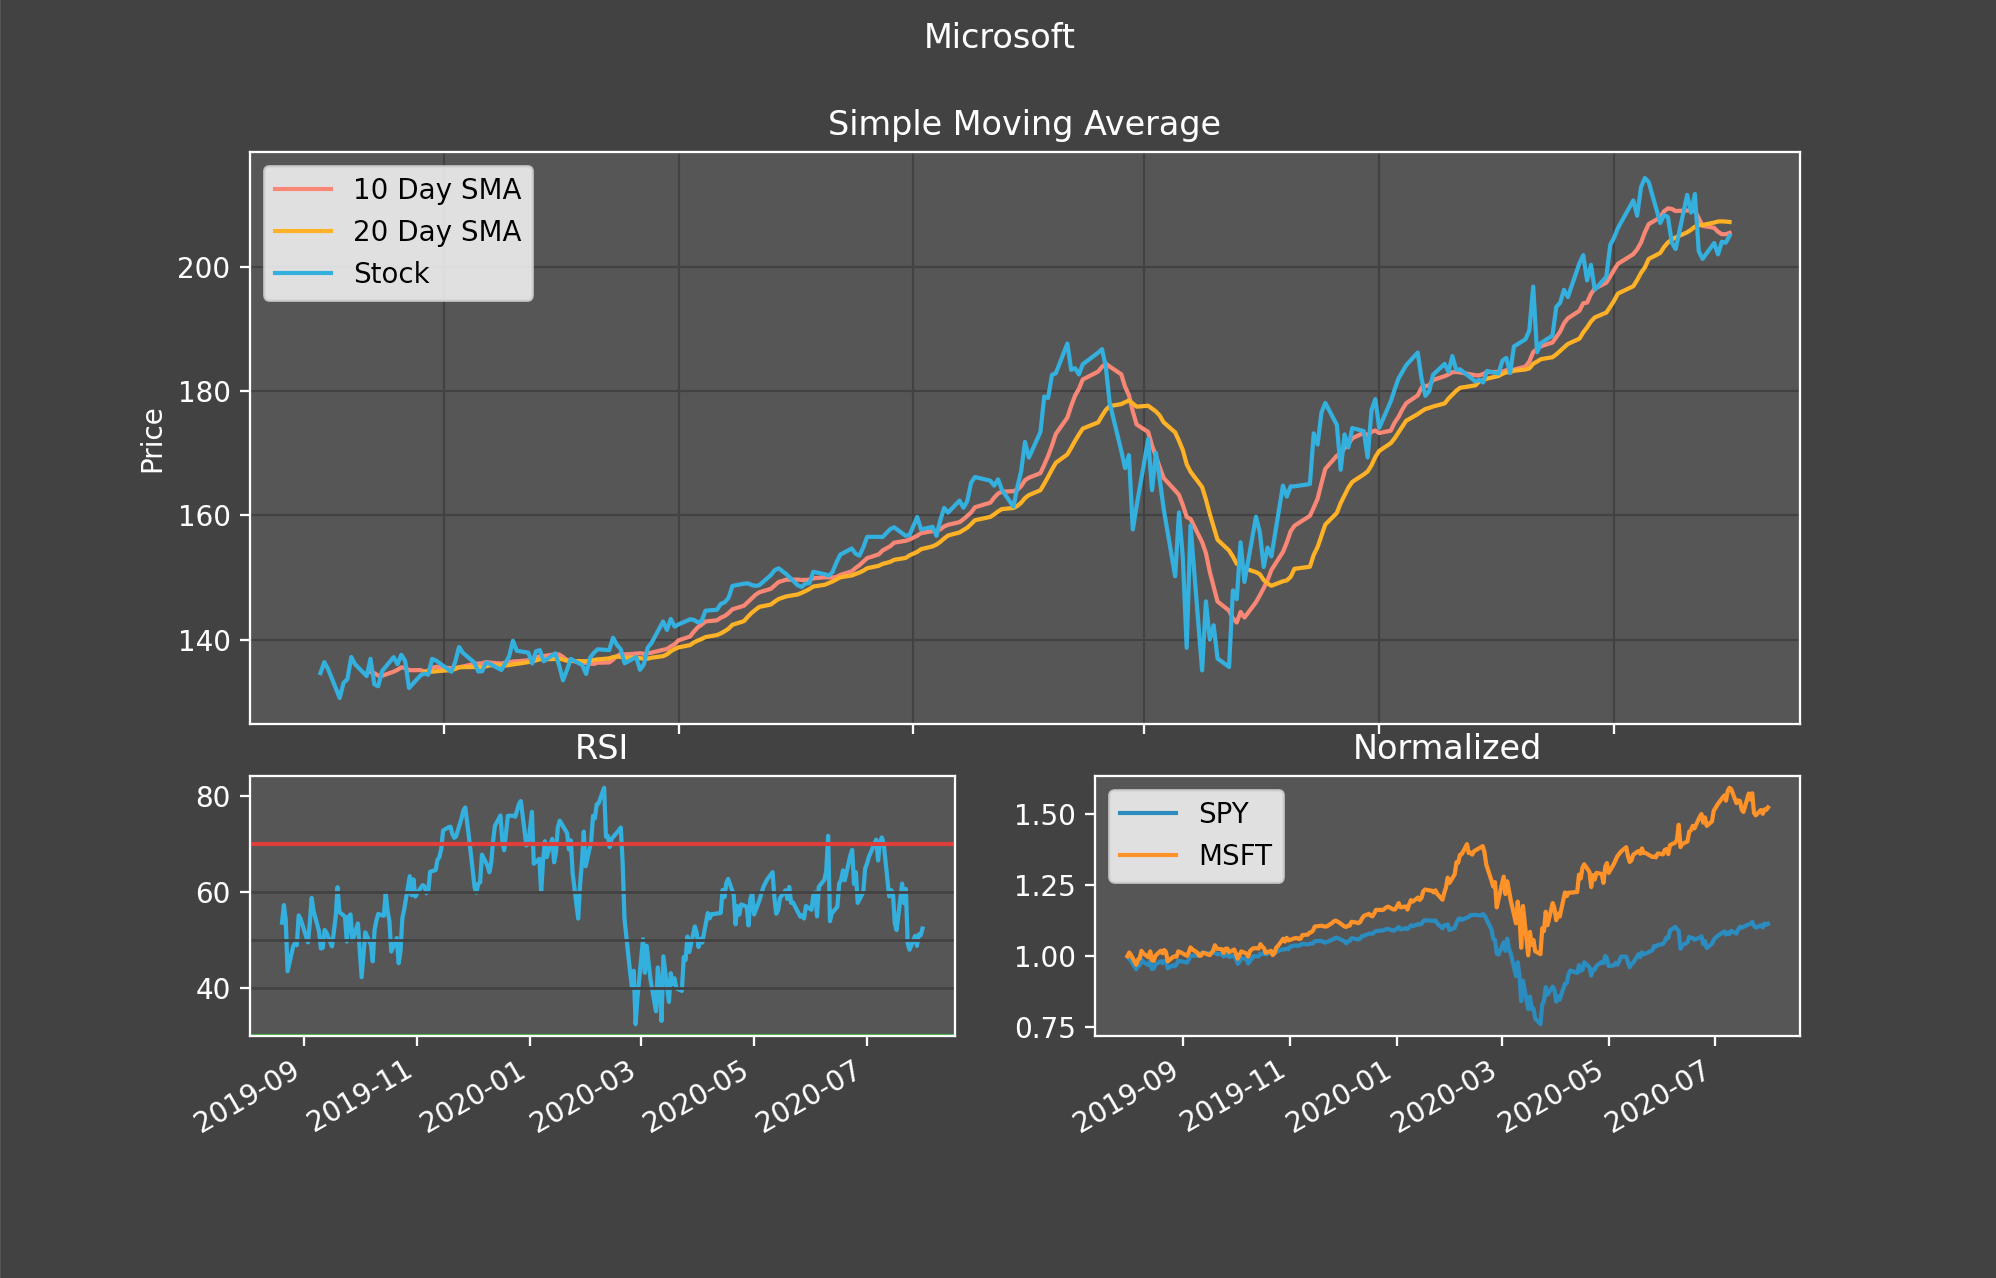
Task: Click the RSI subplot title
Action: coord(601,748)
